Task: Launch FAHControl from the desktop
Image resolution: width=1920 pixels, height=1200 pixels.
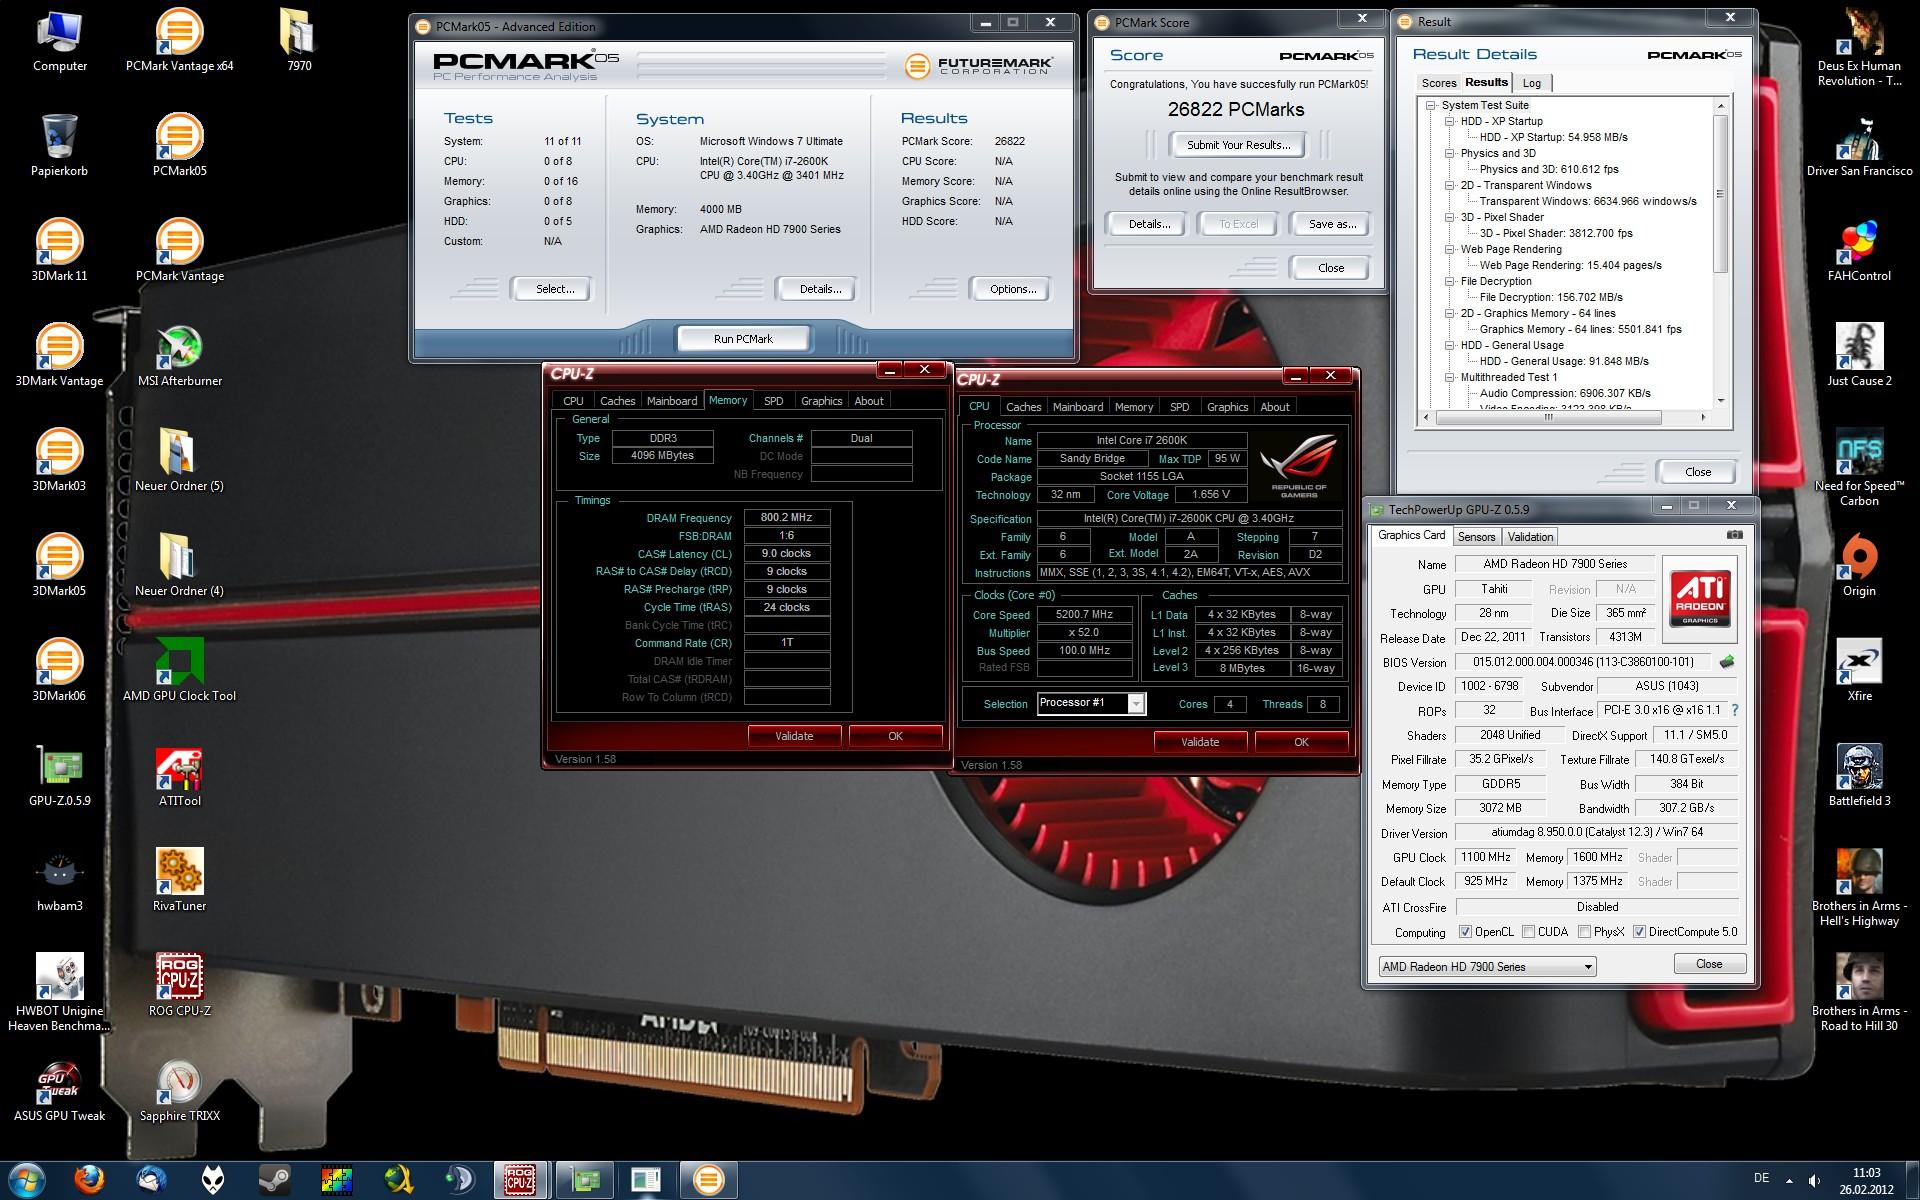Action: tap(1859, 250)
